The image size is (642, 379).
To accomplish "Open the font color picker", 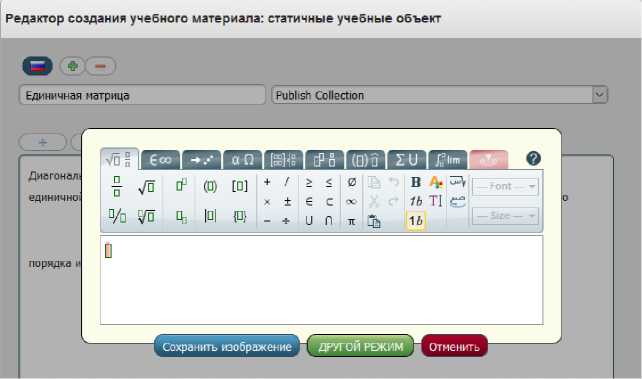I will pyautogui.click(x=436, y=182).
